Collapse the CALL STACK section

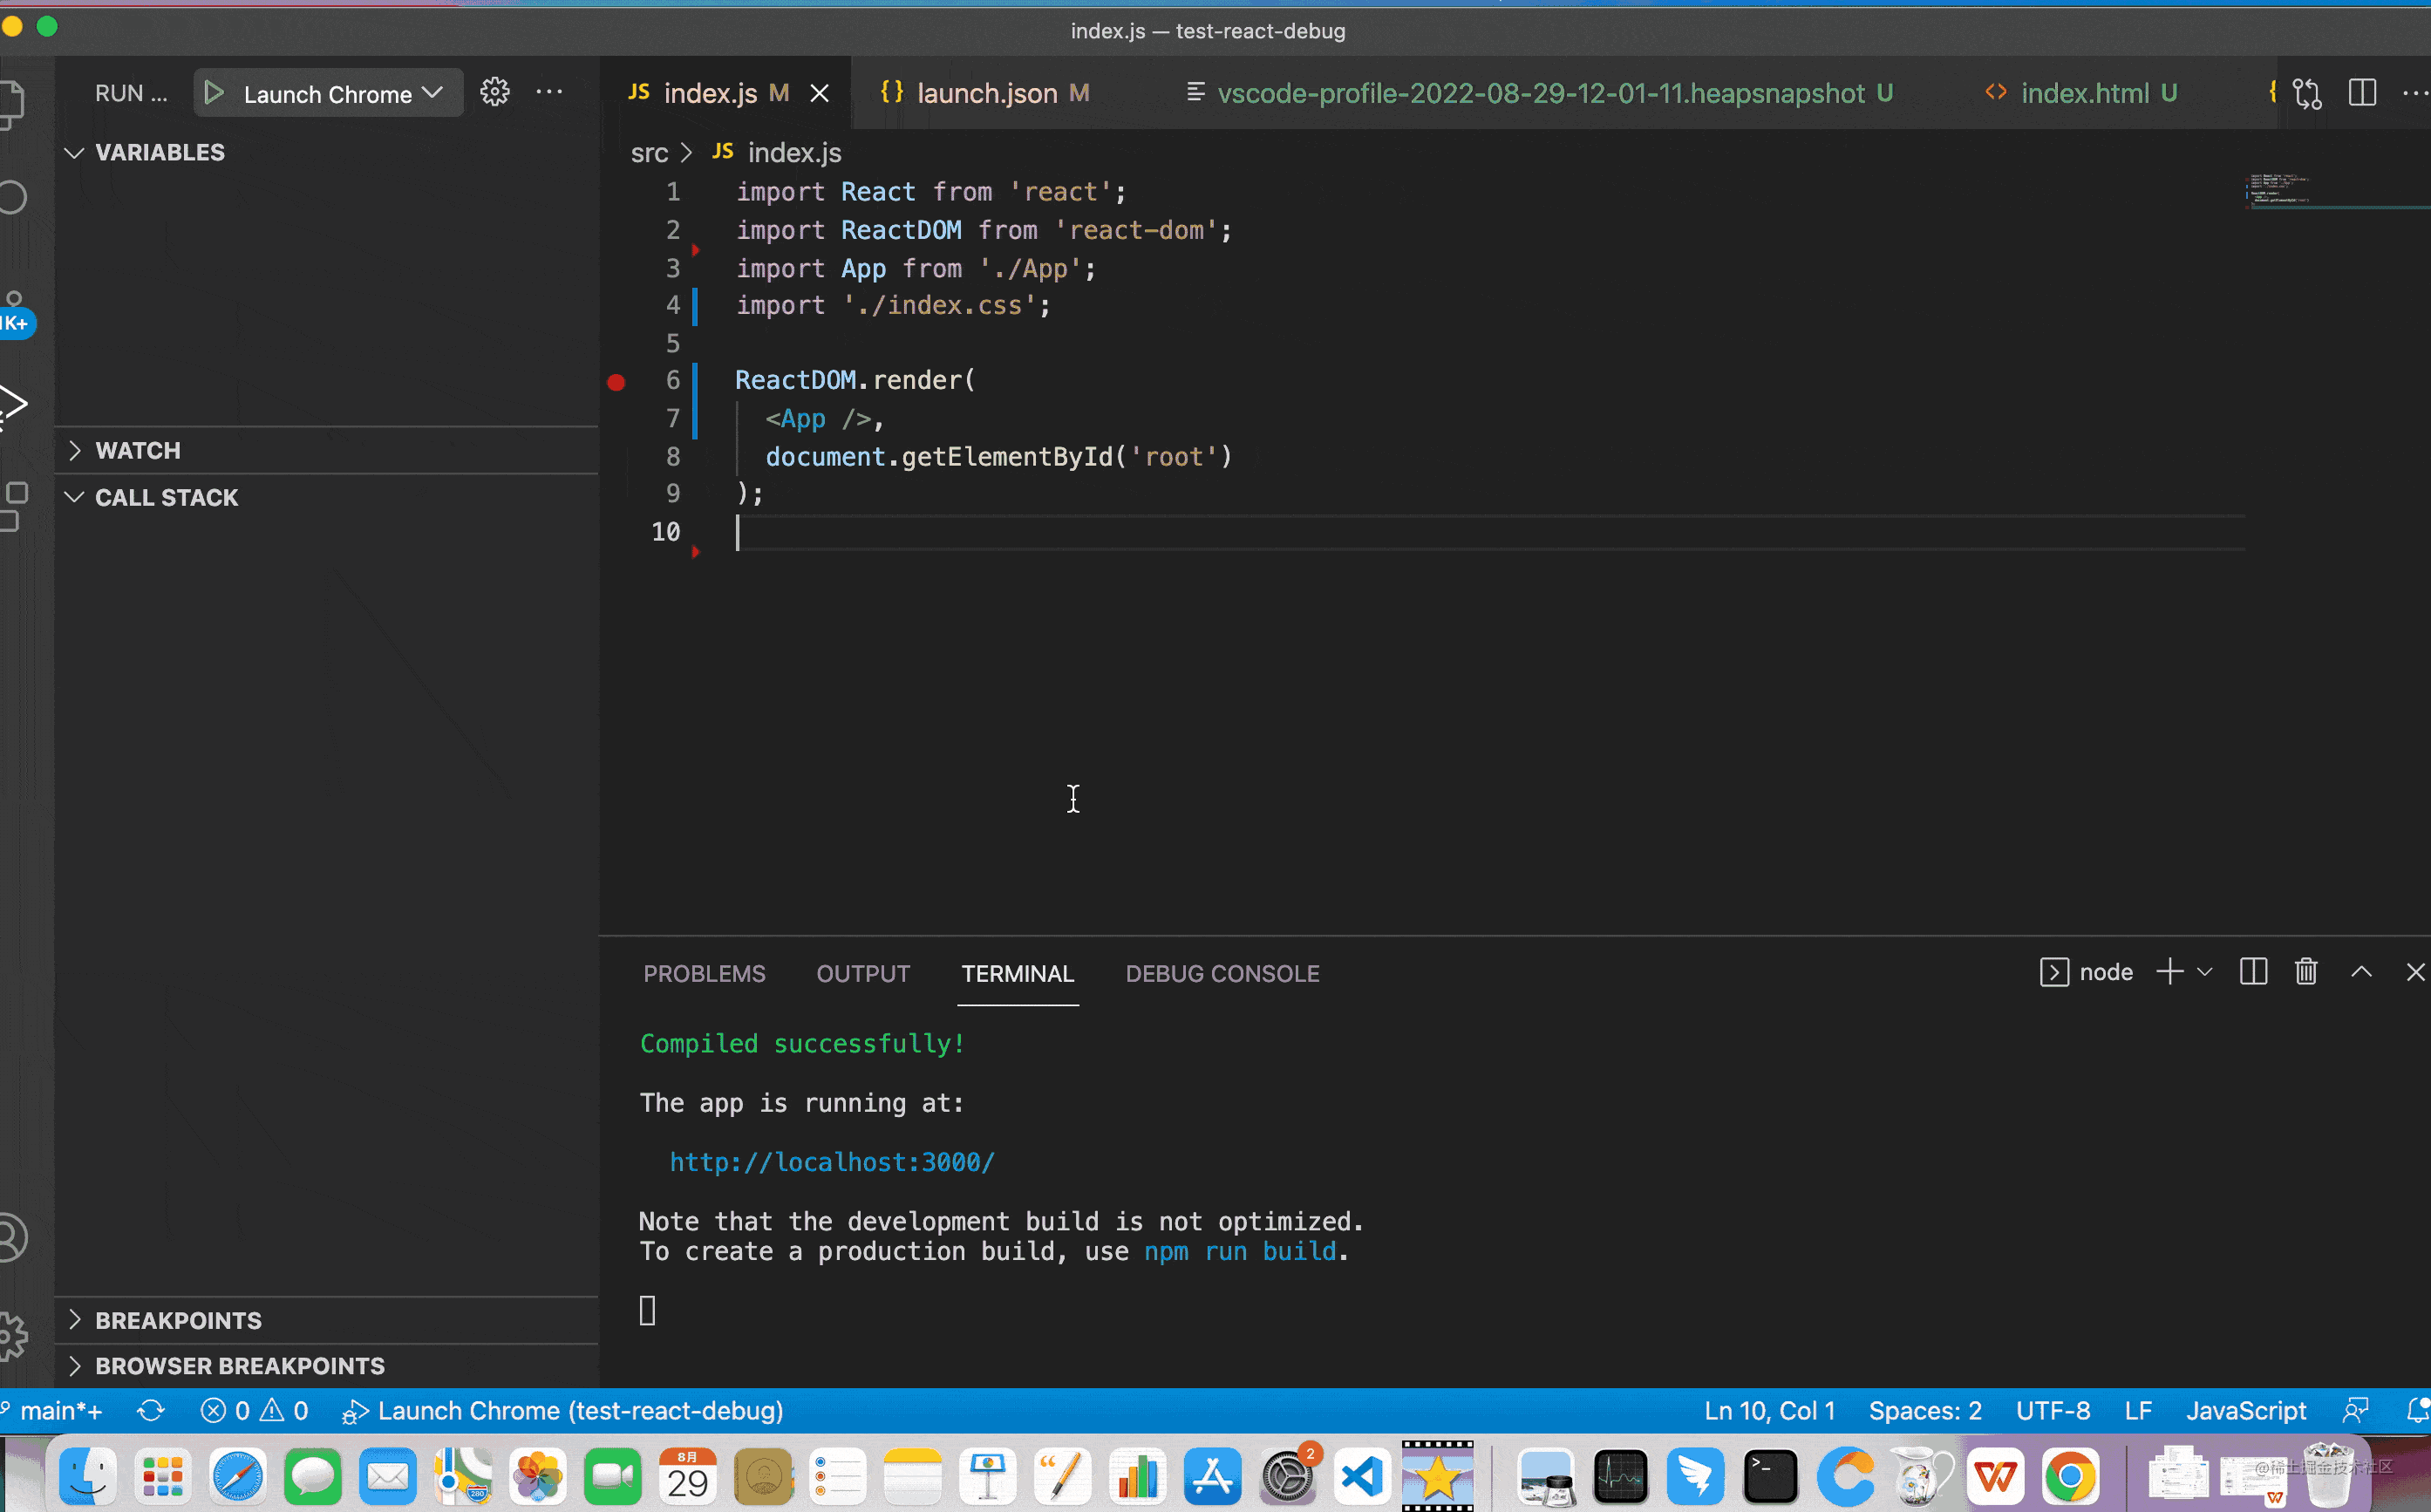click(x=166, y=497)
